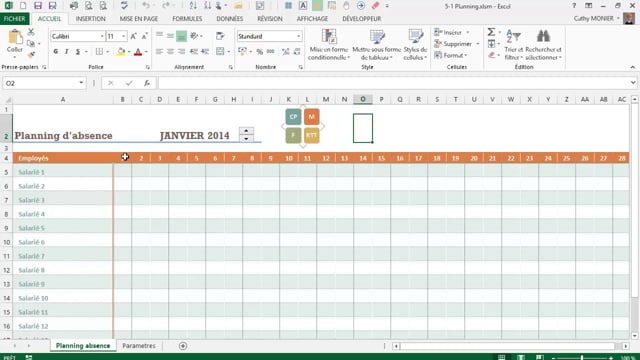Open the FICHIER menu
The image size is (640, 360).
15,19
